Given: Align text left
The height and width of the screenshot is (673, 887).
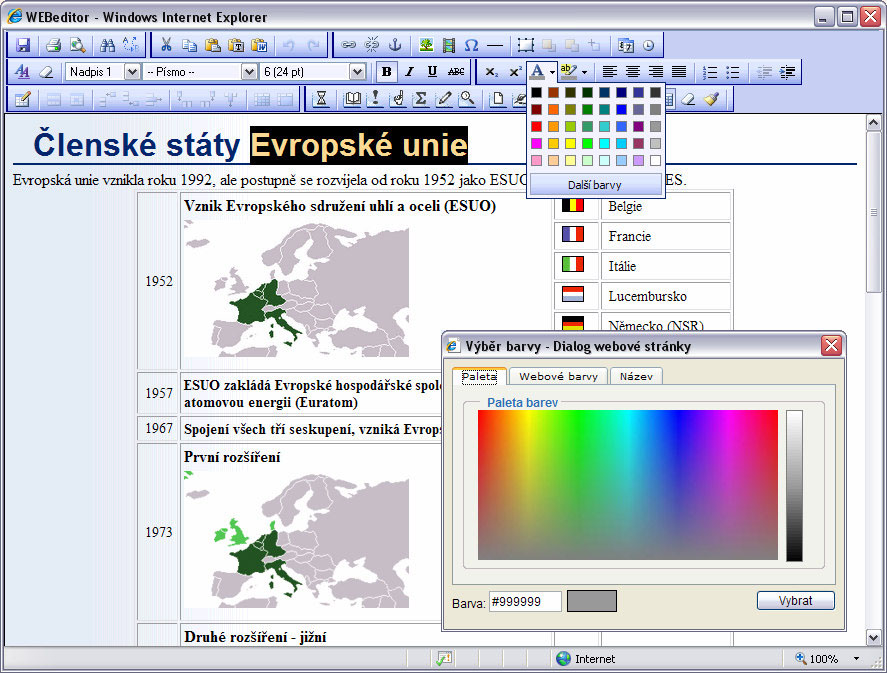Looking at the screenshot, I should (609, 72).
